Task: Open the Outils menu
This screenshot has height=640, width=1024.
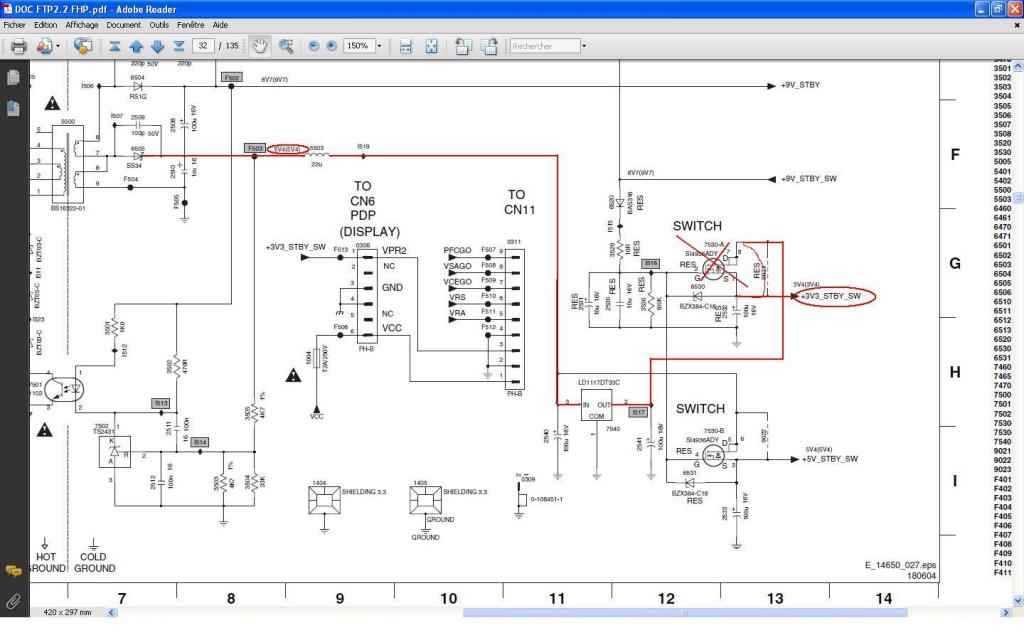Action: [159, 25]
